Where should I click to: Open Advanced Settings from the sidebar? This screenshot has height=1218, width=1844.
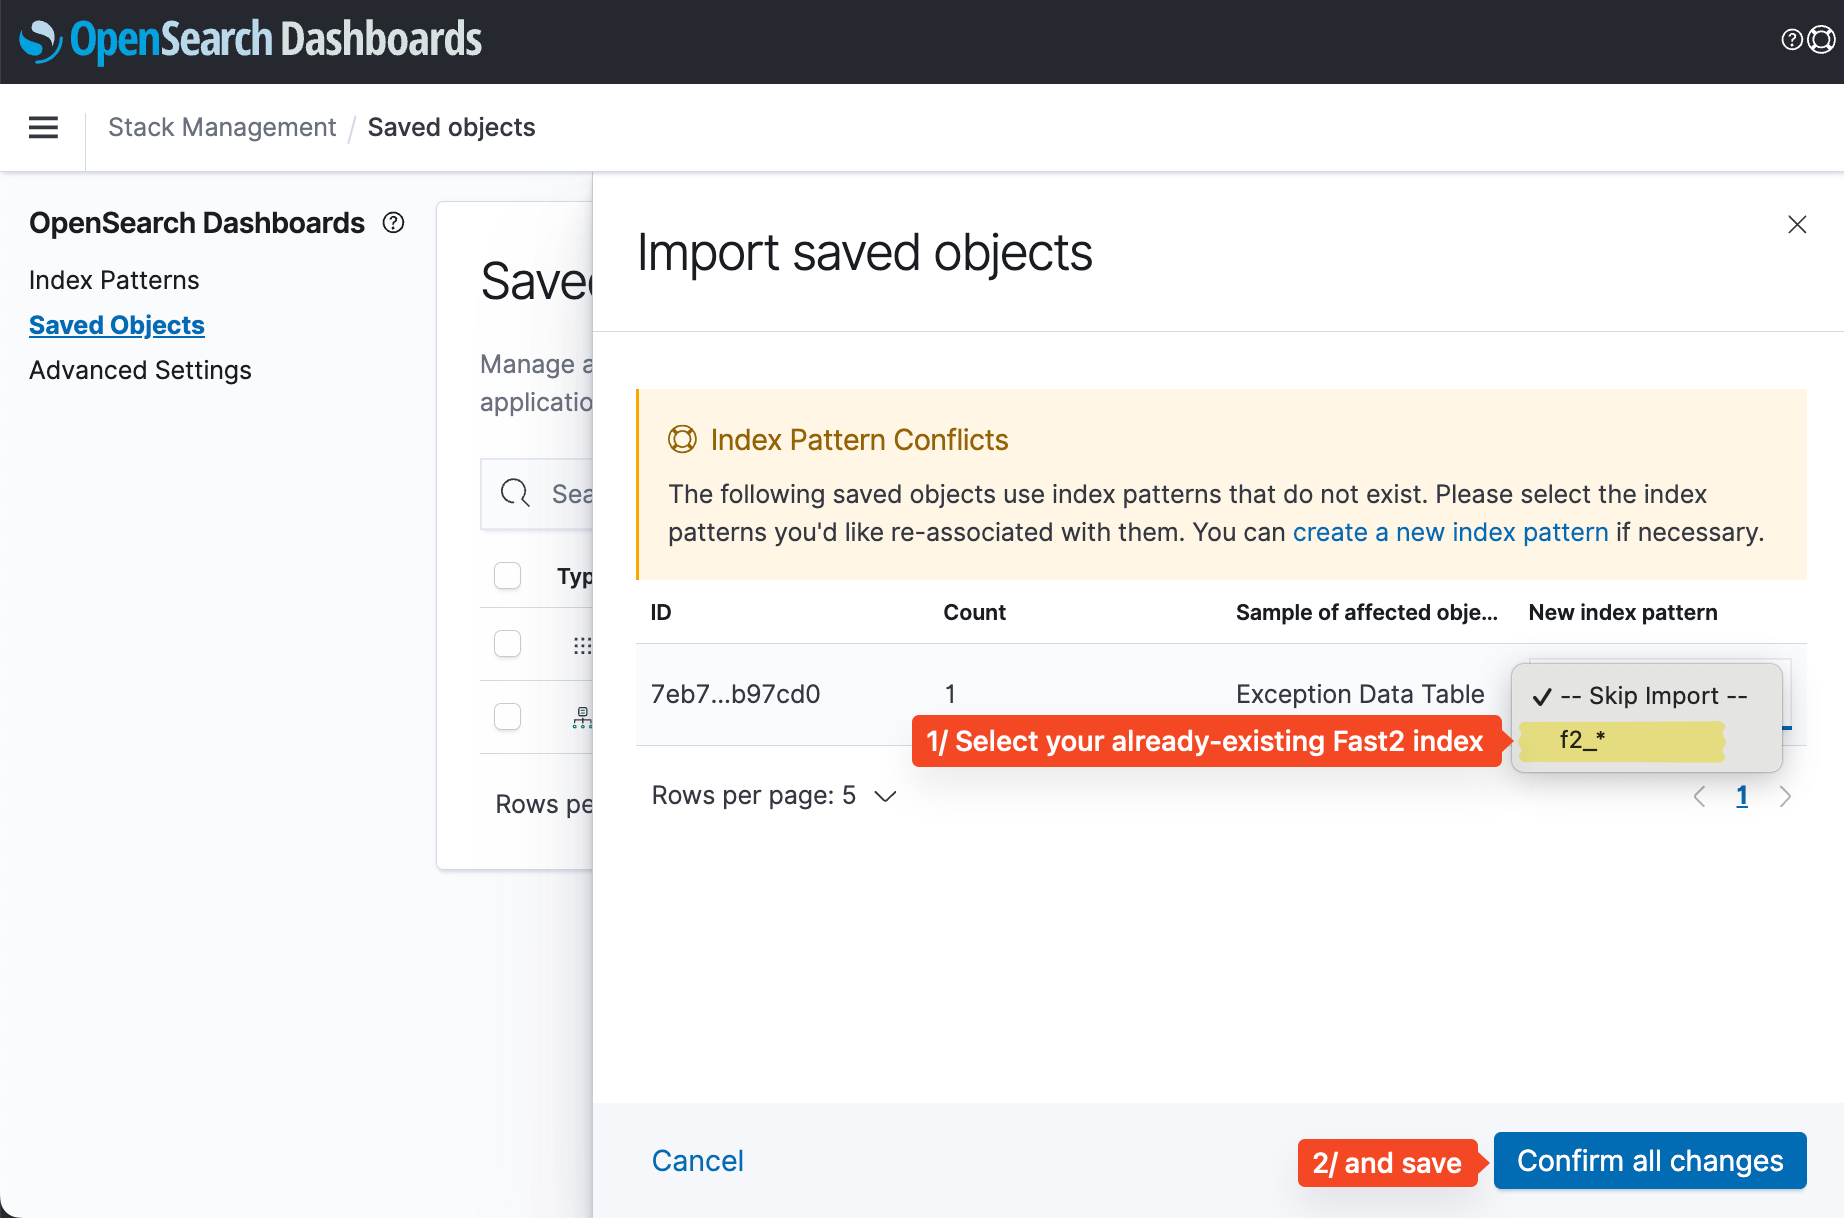click(140, 370)
